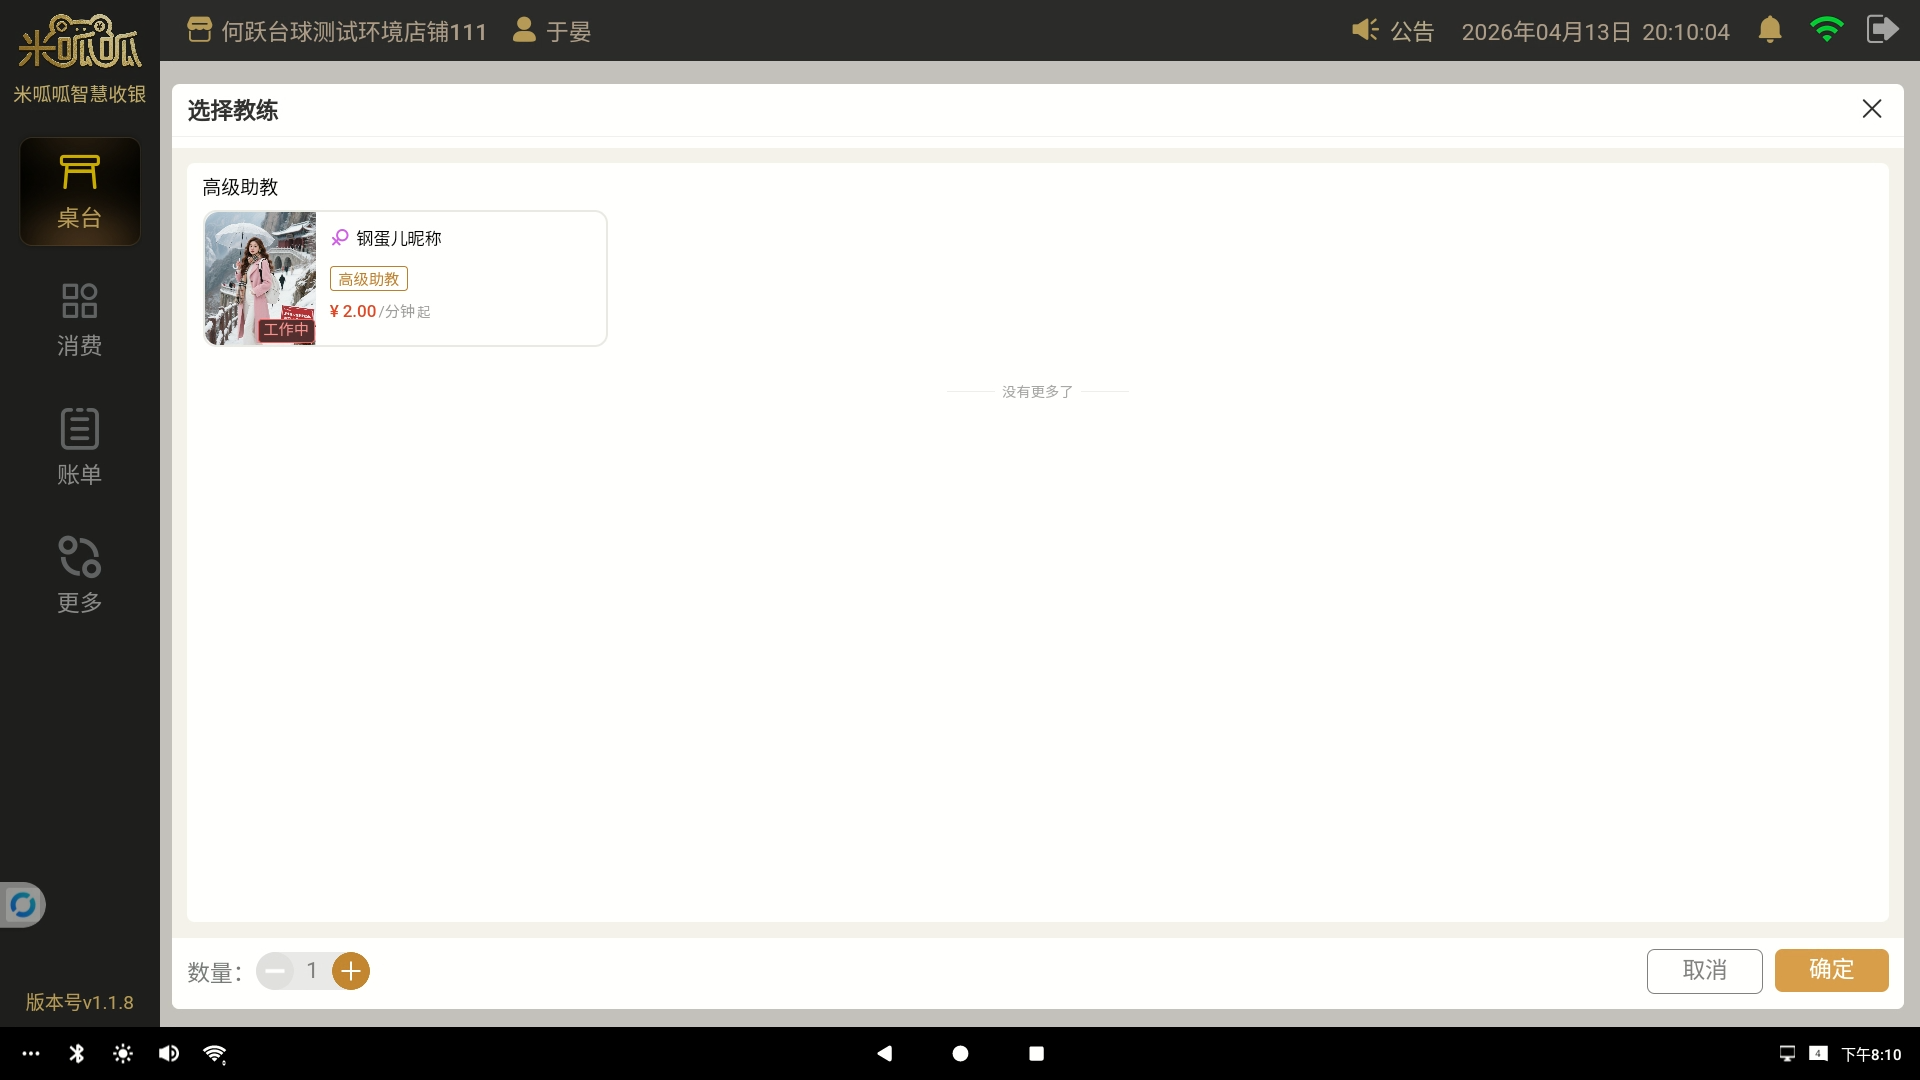The image size is (1920, 1080).
Task: Go to 消费 consumption page
Action: 80,320
